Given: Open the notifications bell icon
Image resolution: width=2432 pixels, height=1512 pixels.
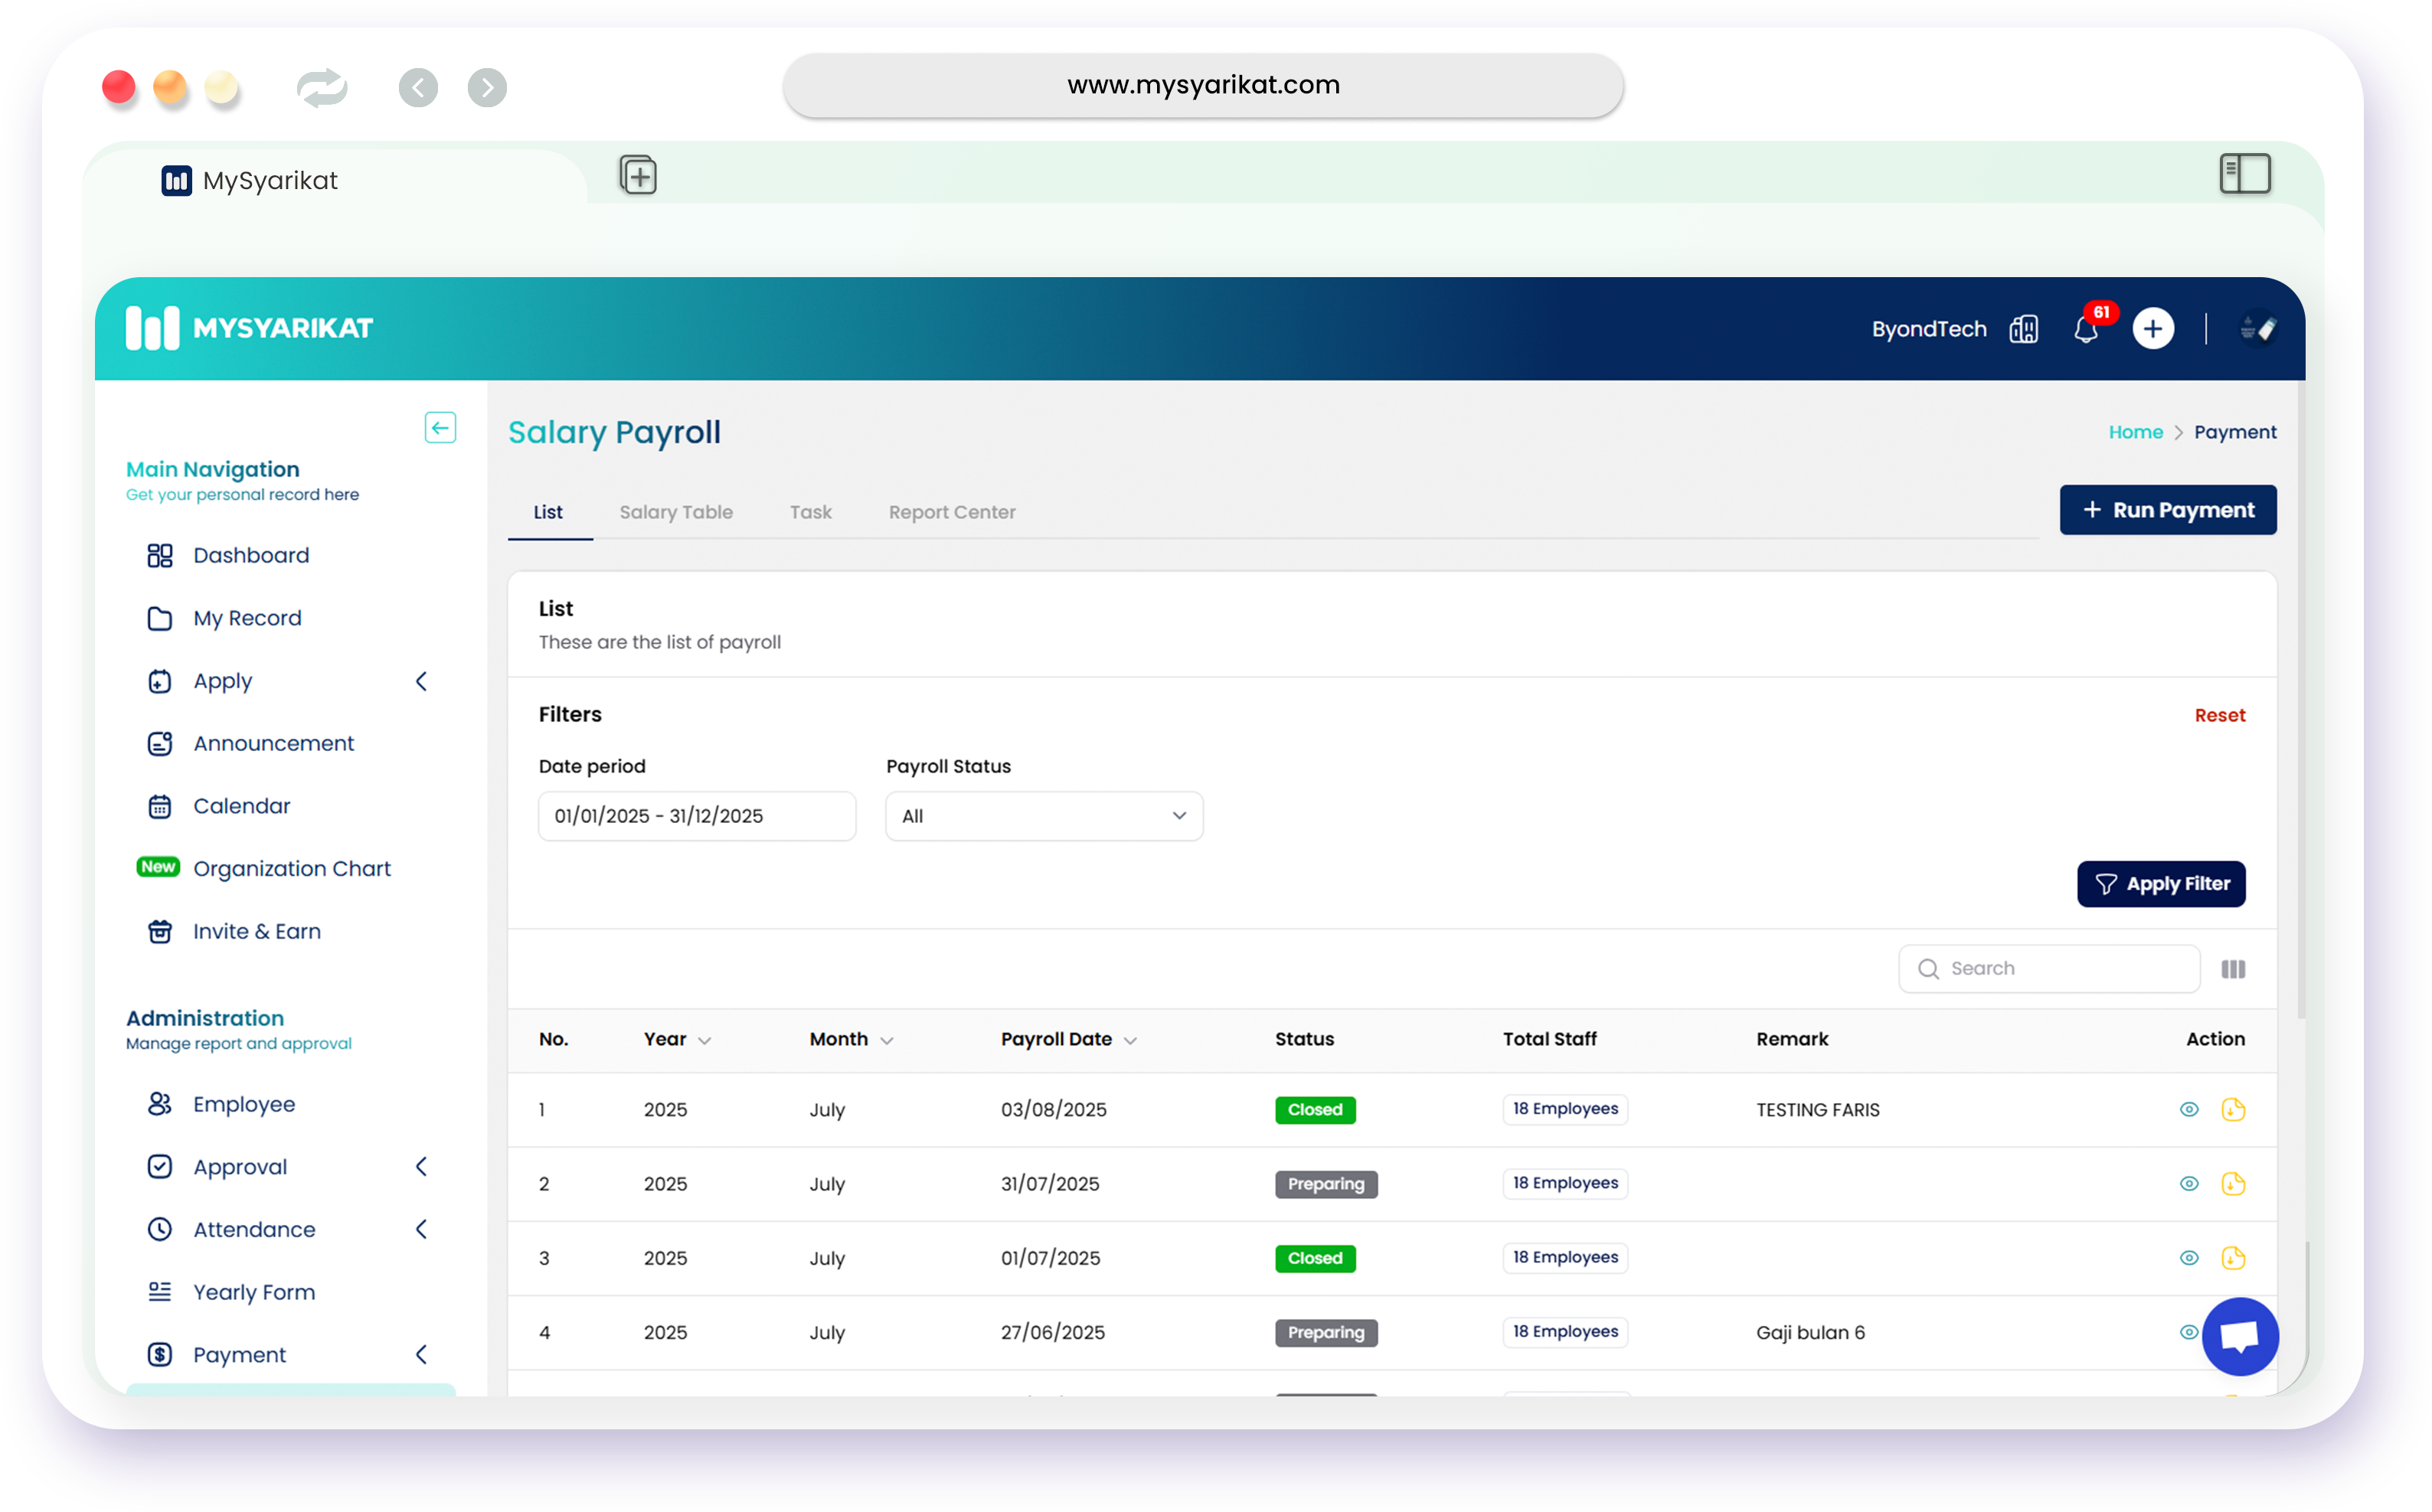Looking at the screenshot, I should (2085, 329).
